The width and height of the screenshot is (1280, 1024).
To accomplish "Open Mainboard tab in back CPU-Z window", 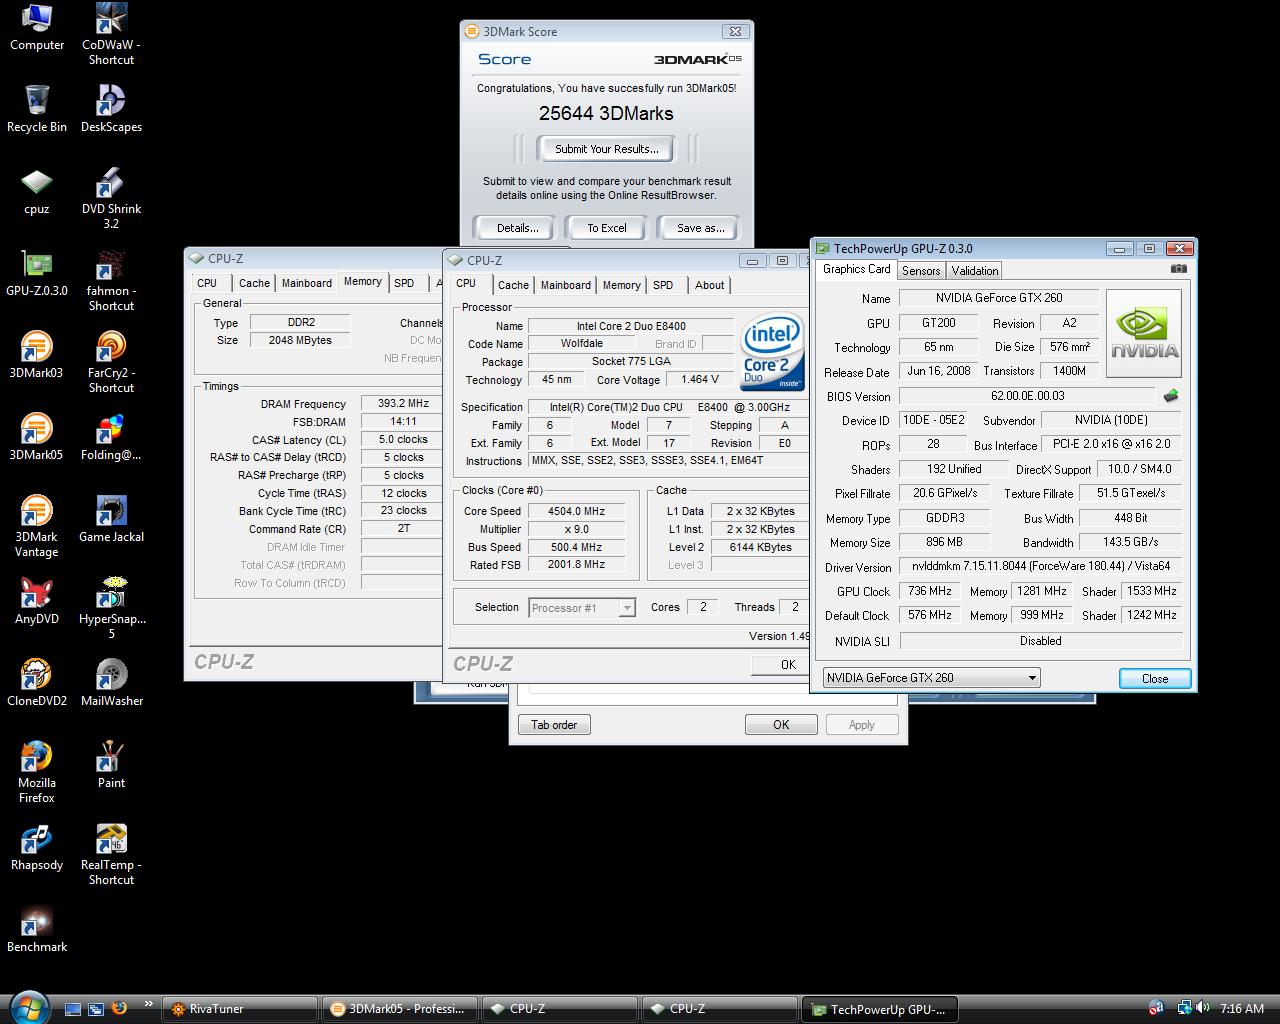I will [307, 283].
